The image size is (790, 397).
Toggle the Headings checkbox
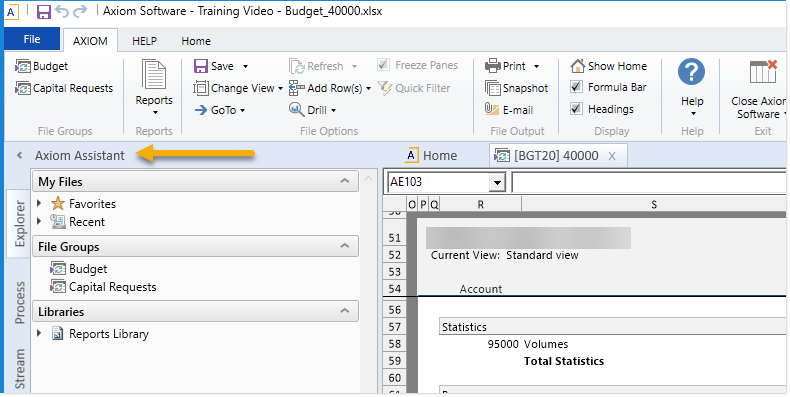pyautogui.click(x=576, y=109)
